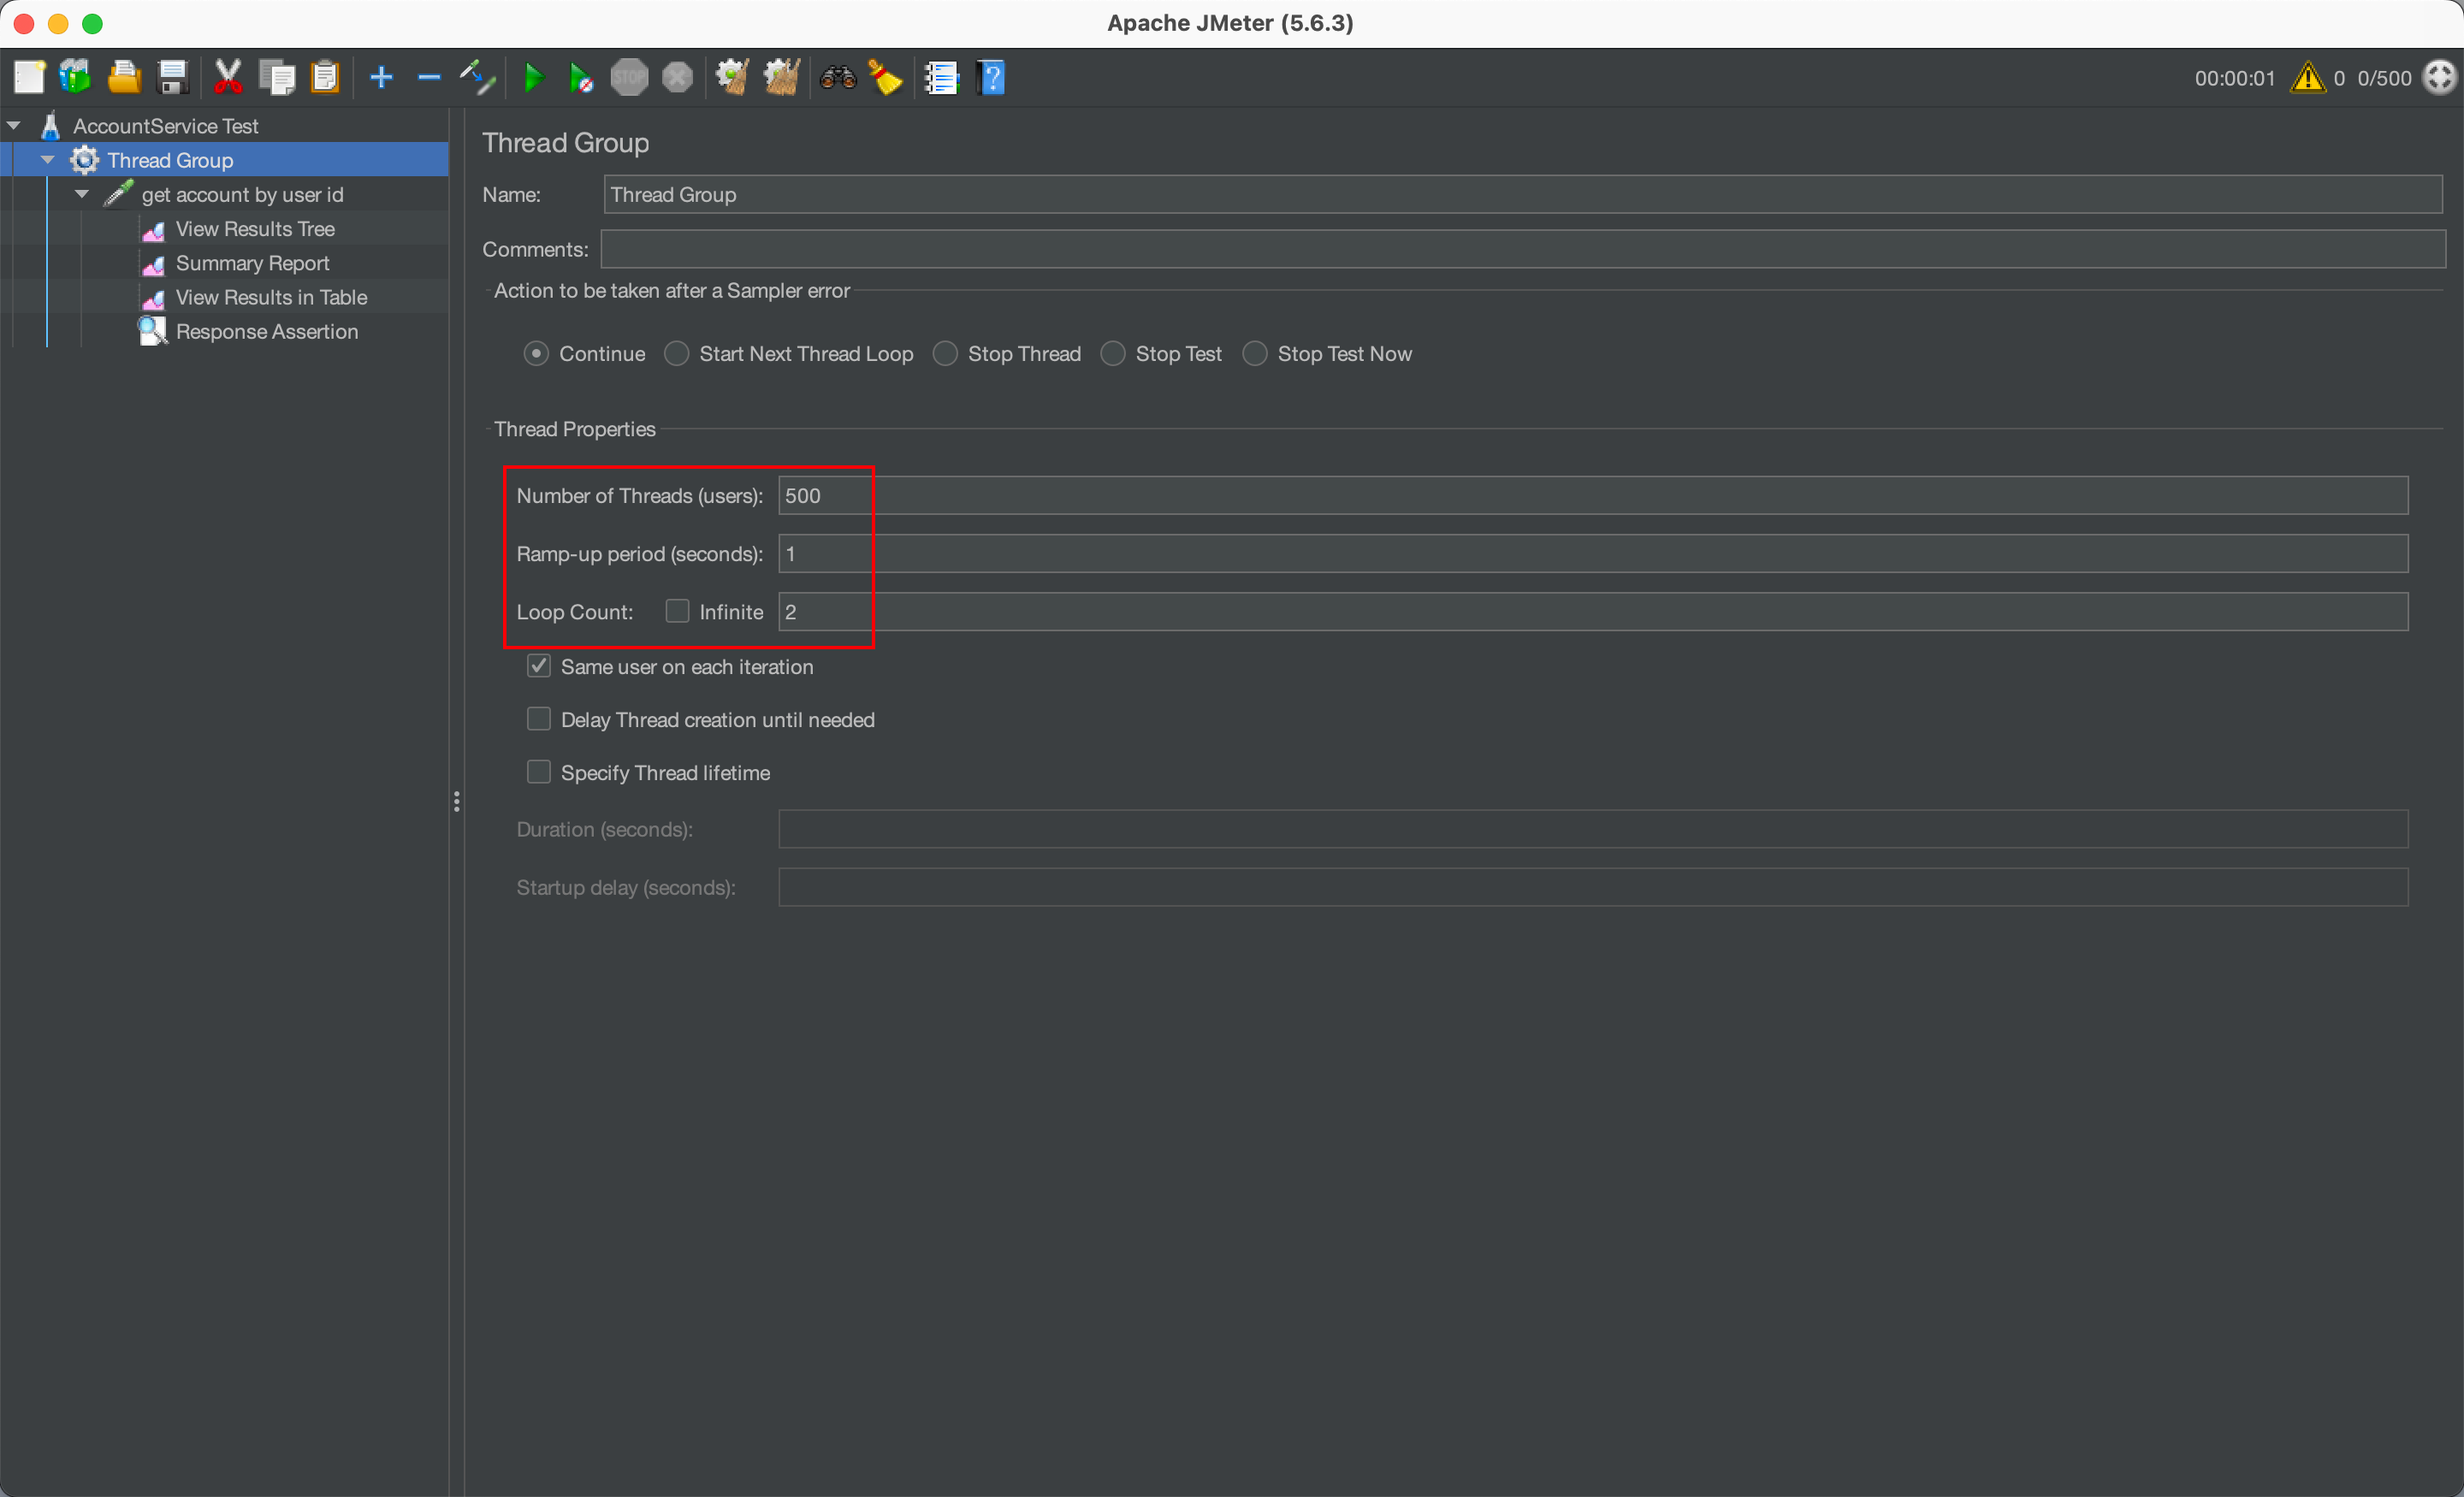Open Summary Report listener

tap(252, 263)
